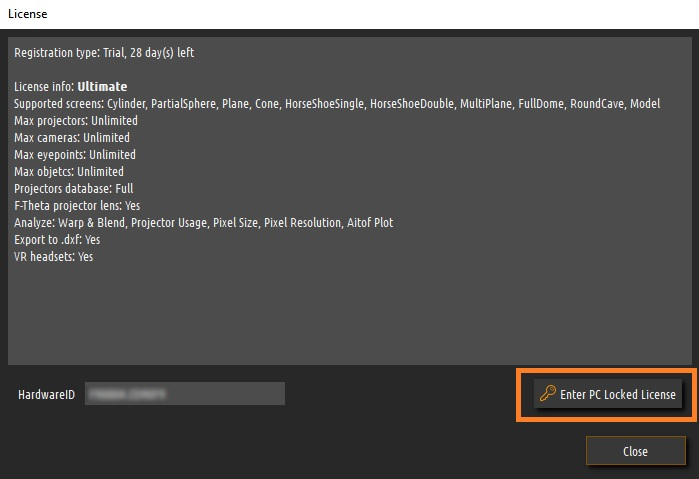Click the blurred hardware ID value
This screenshot has height=479, width=699.
(127, 394)
